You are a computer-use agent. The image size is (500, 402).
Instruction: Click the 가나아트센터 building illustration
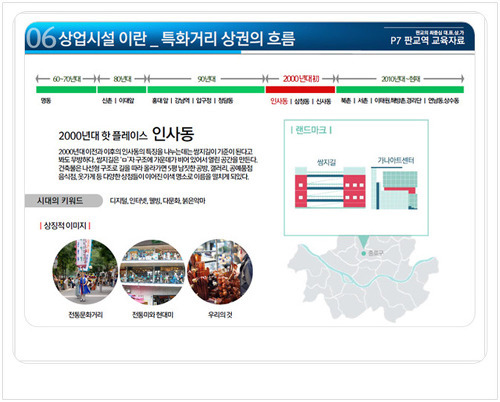(394, 188)
